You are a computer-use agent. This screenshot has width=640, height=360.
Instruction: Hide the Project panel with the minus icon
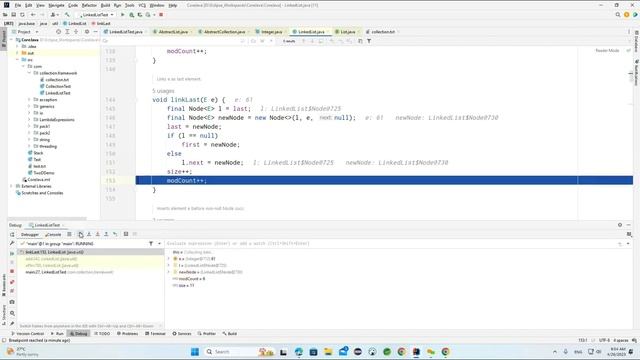coord(96,31)
